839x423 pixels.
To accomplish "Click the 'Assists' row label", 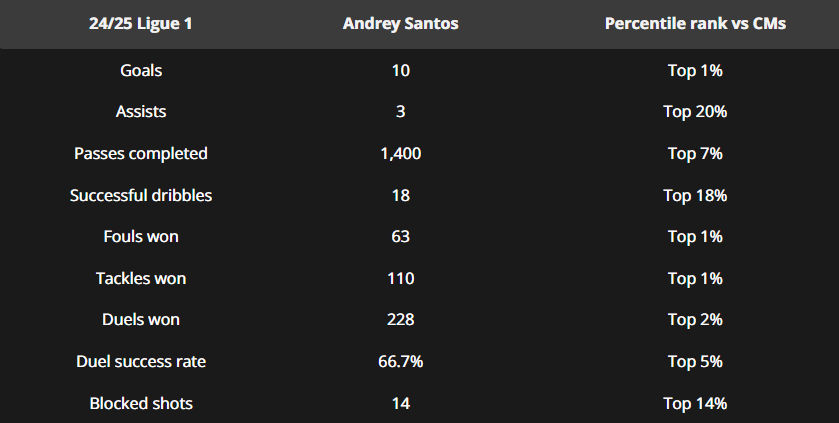I will coord(140,112).
